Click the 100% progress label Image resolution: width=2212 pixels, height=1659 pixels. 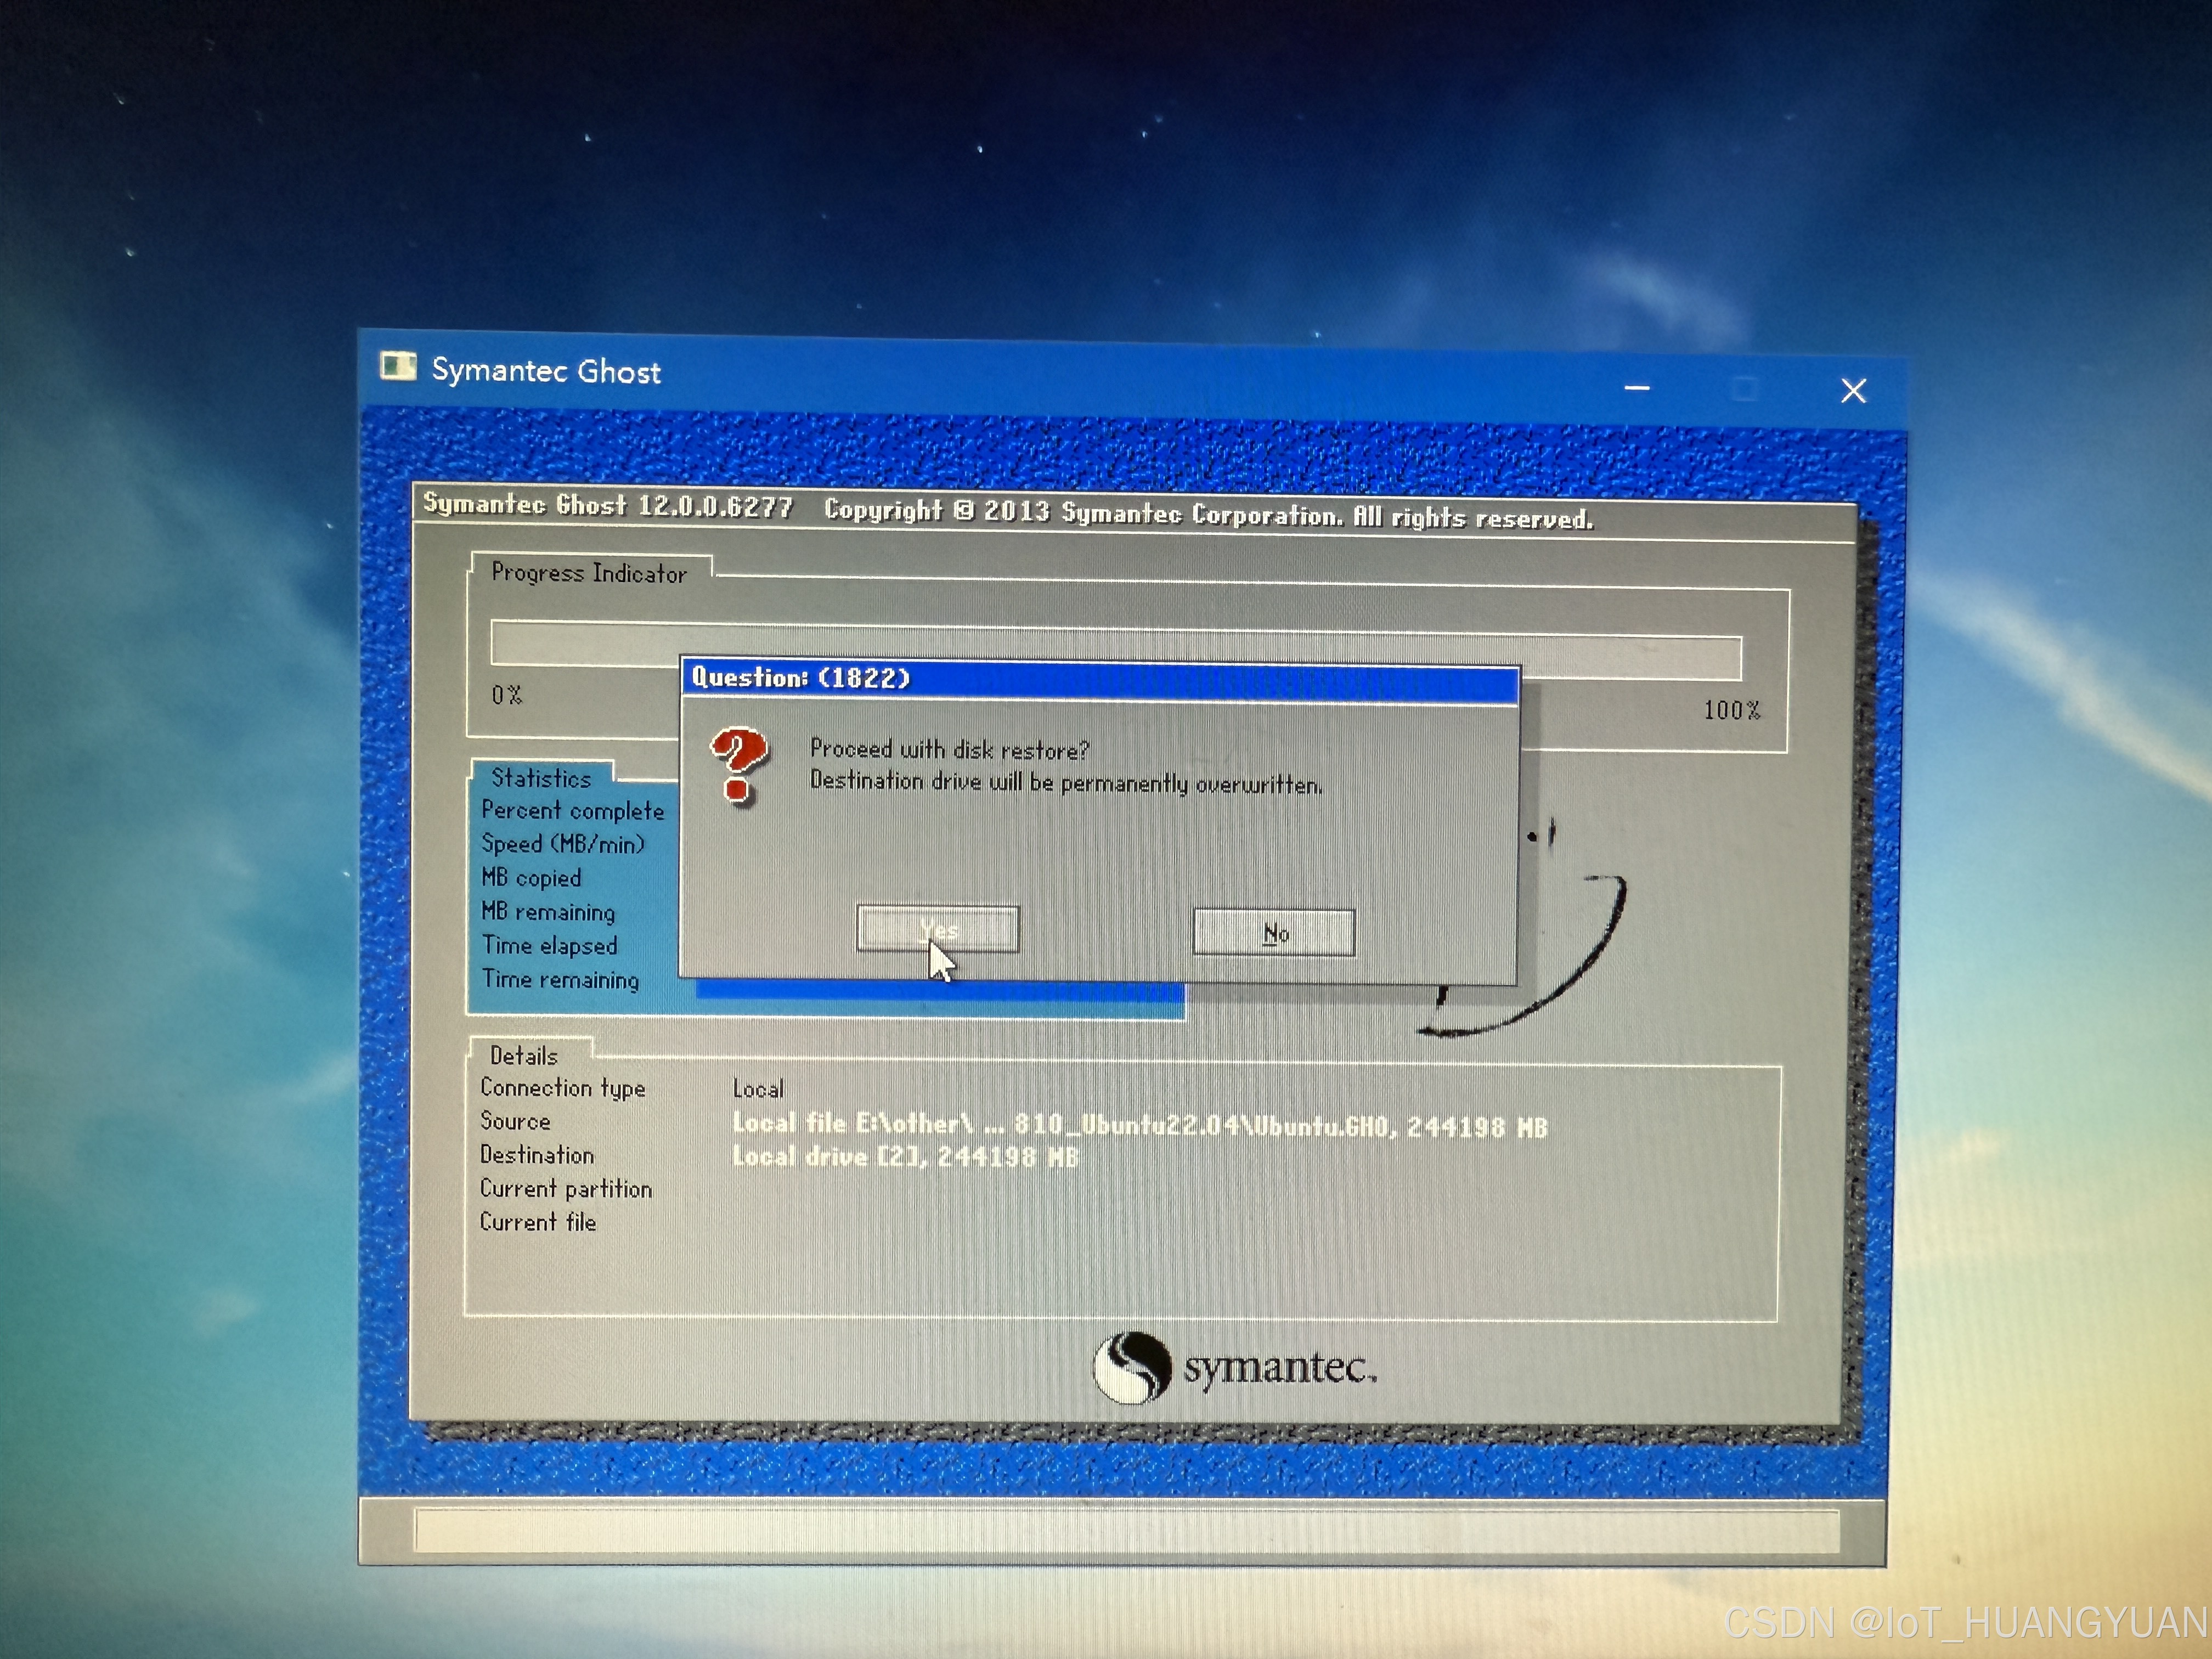point(1732,710)
